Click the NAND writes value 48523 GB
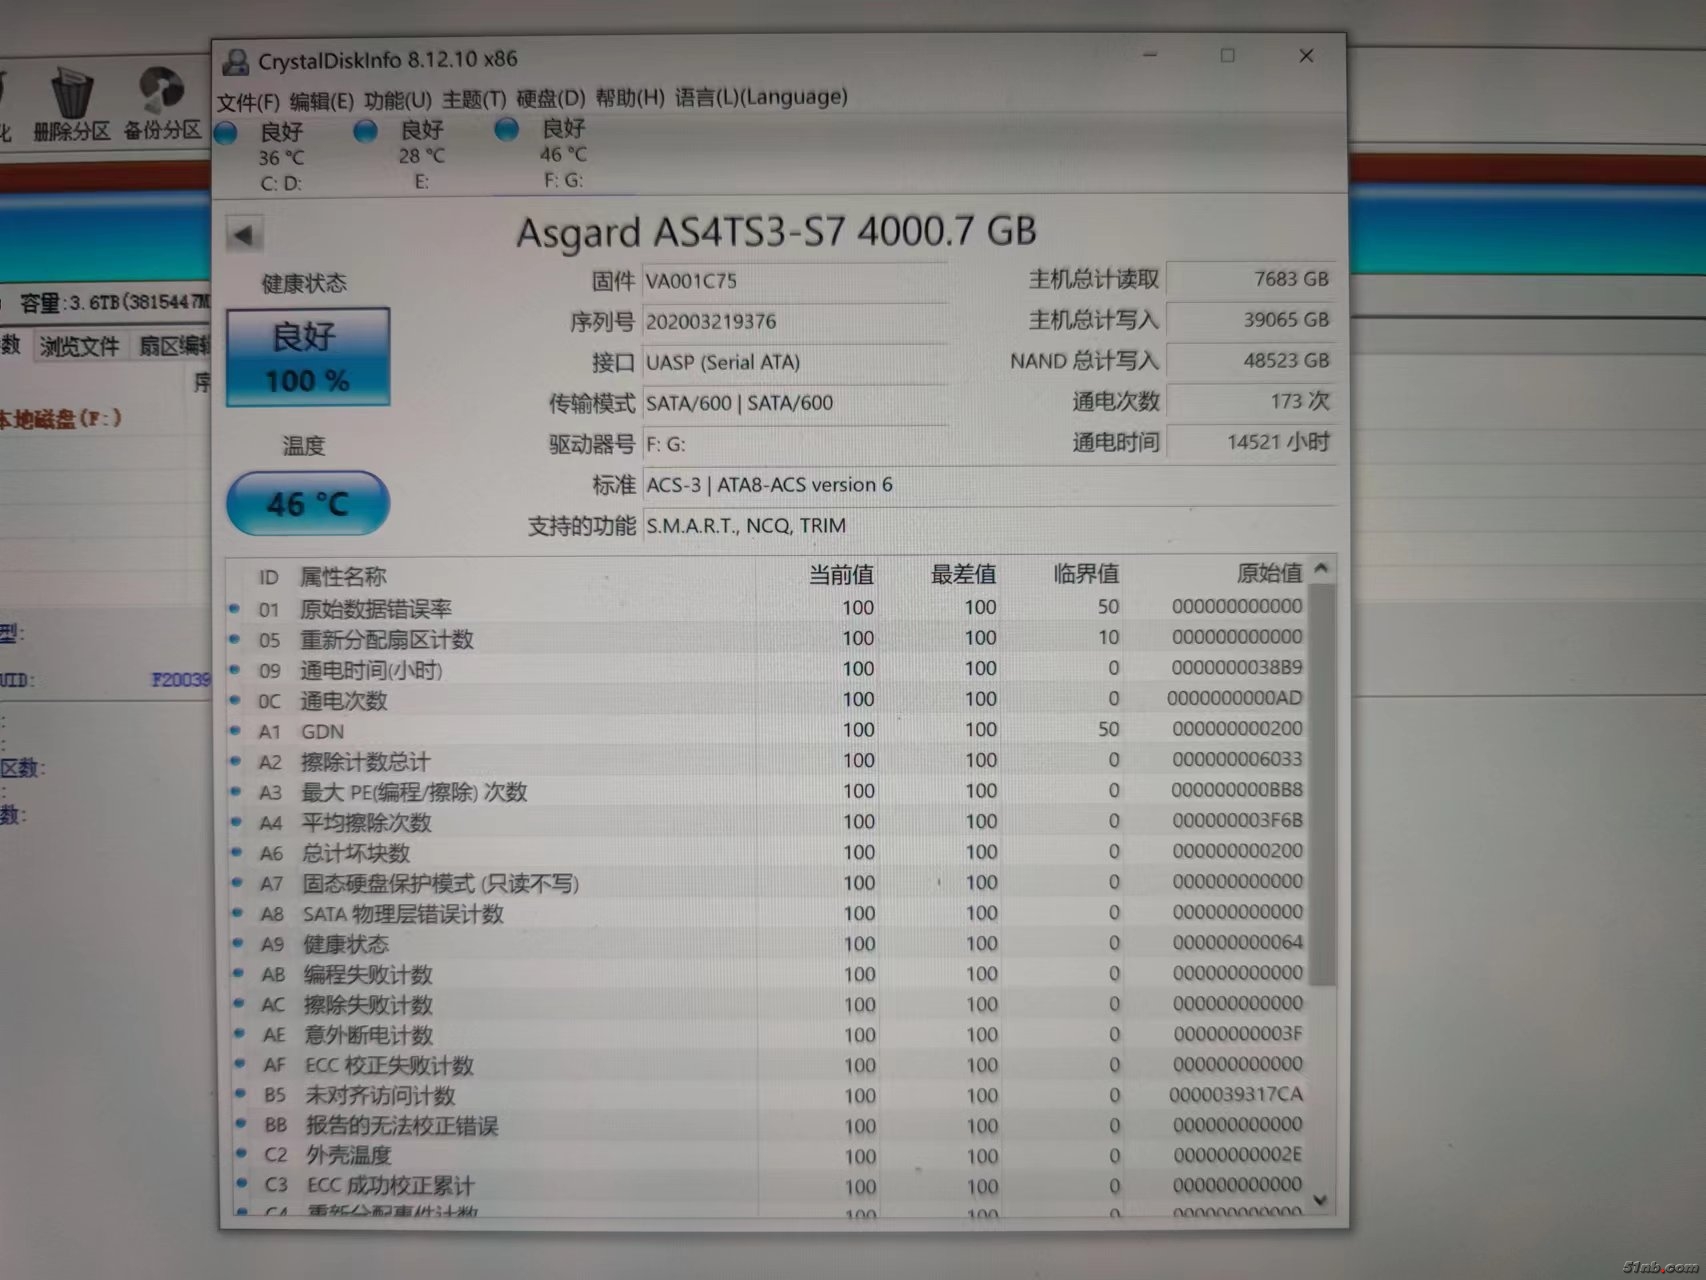The width and height of the screenshot is (1706, 1280). [1251, 360]
